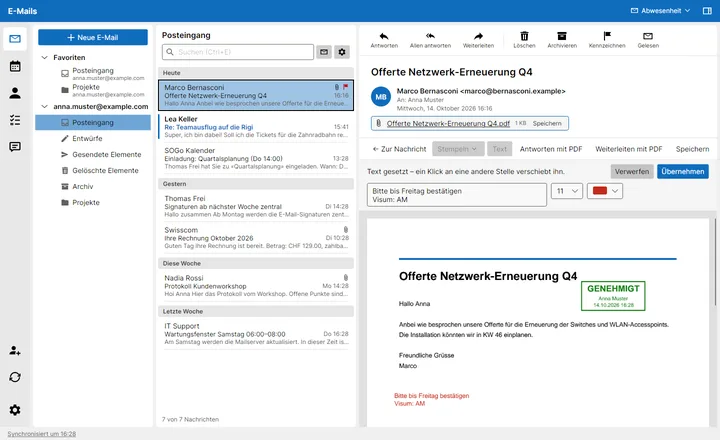Click the Verwerfen button

(x=632, y=171)
